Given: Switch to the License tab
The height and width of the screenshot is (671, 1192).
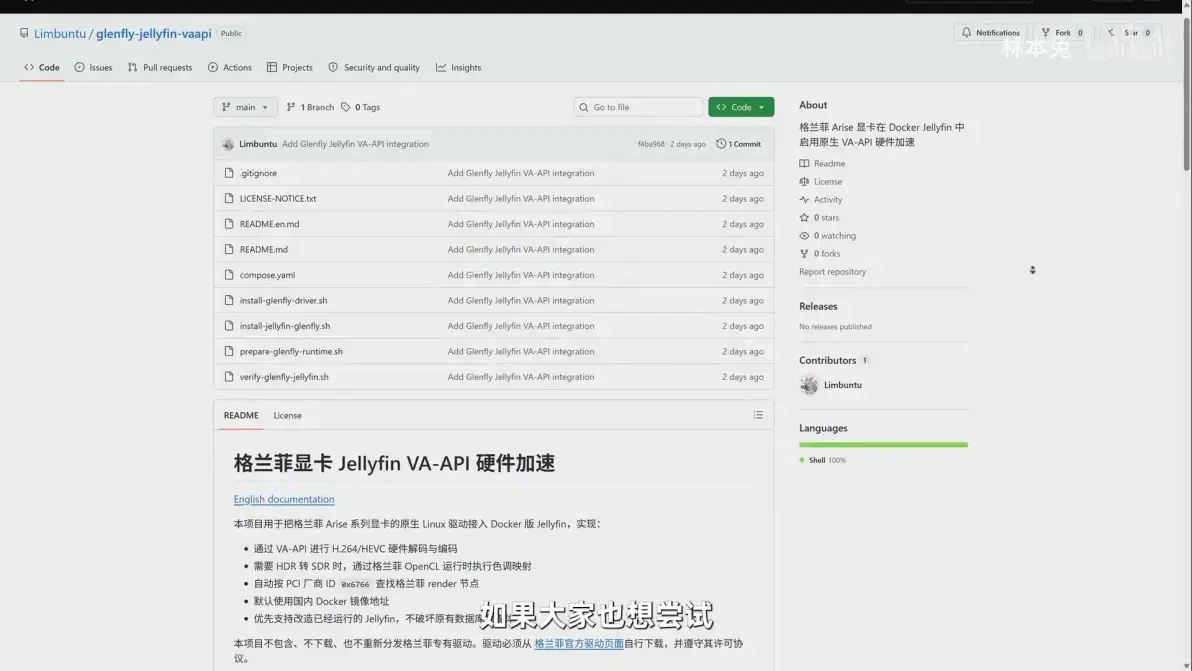Looking at the screenshot, I should [287, 416].
